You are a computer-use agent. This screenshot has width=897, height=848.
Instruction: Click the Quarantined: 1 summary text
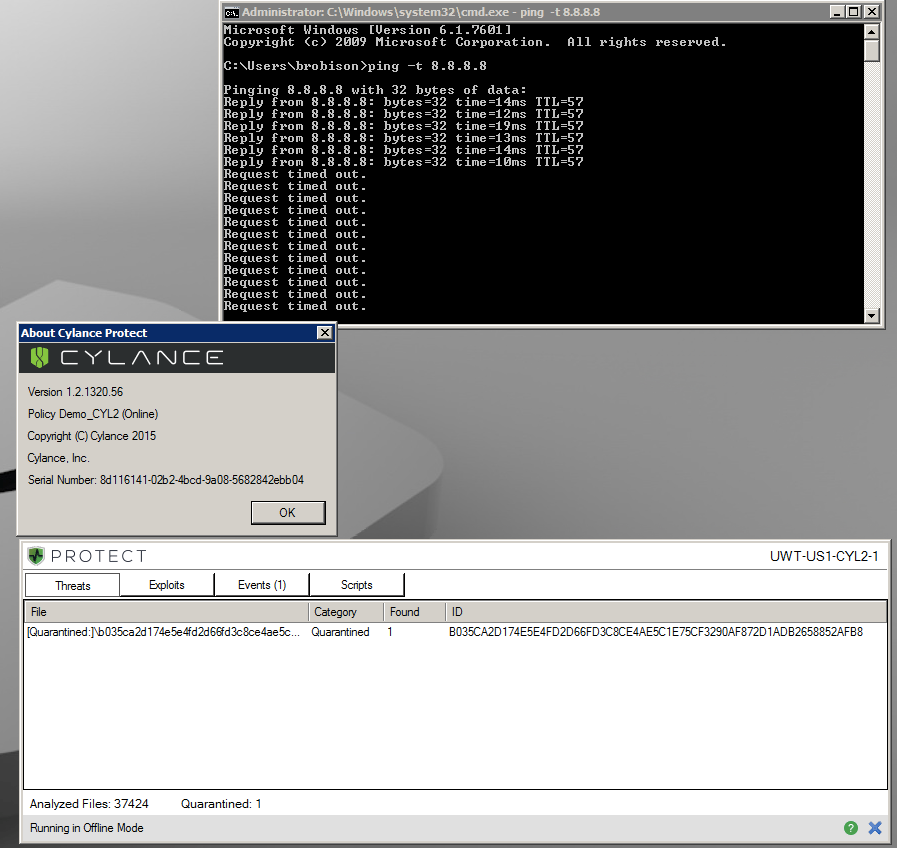coord(221,804)
